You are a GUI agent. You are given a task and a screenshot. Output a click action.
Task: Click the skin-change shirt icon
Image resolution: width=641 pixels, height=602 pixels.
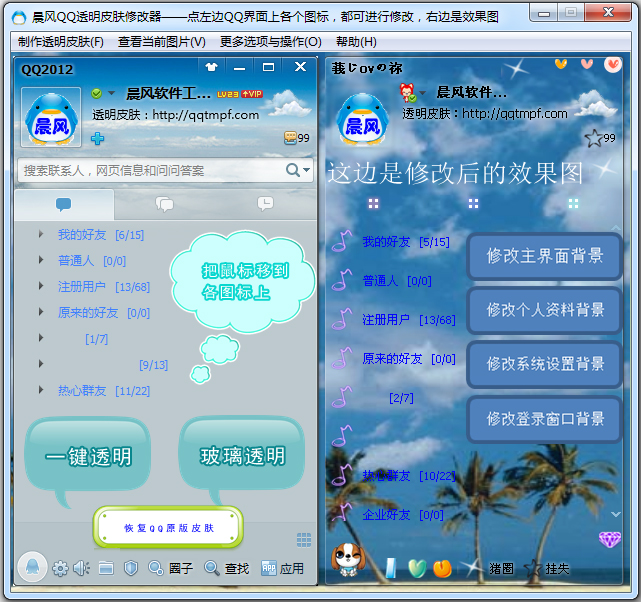pyautogui.click(x=211, y=68)
